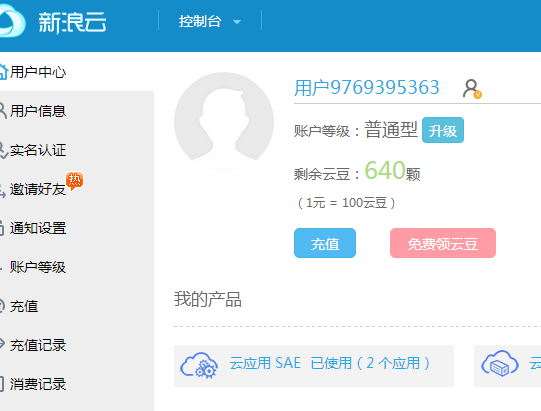This screenshot has width=541, height=411.
Task: Click the 云应用 SAE cloud gear icon
Action: 199,365
